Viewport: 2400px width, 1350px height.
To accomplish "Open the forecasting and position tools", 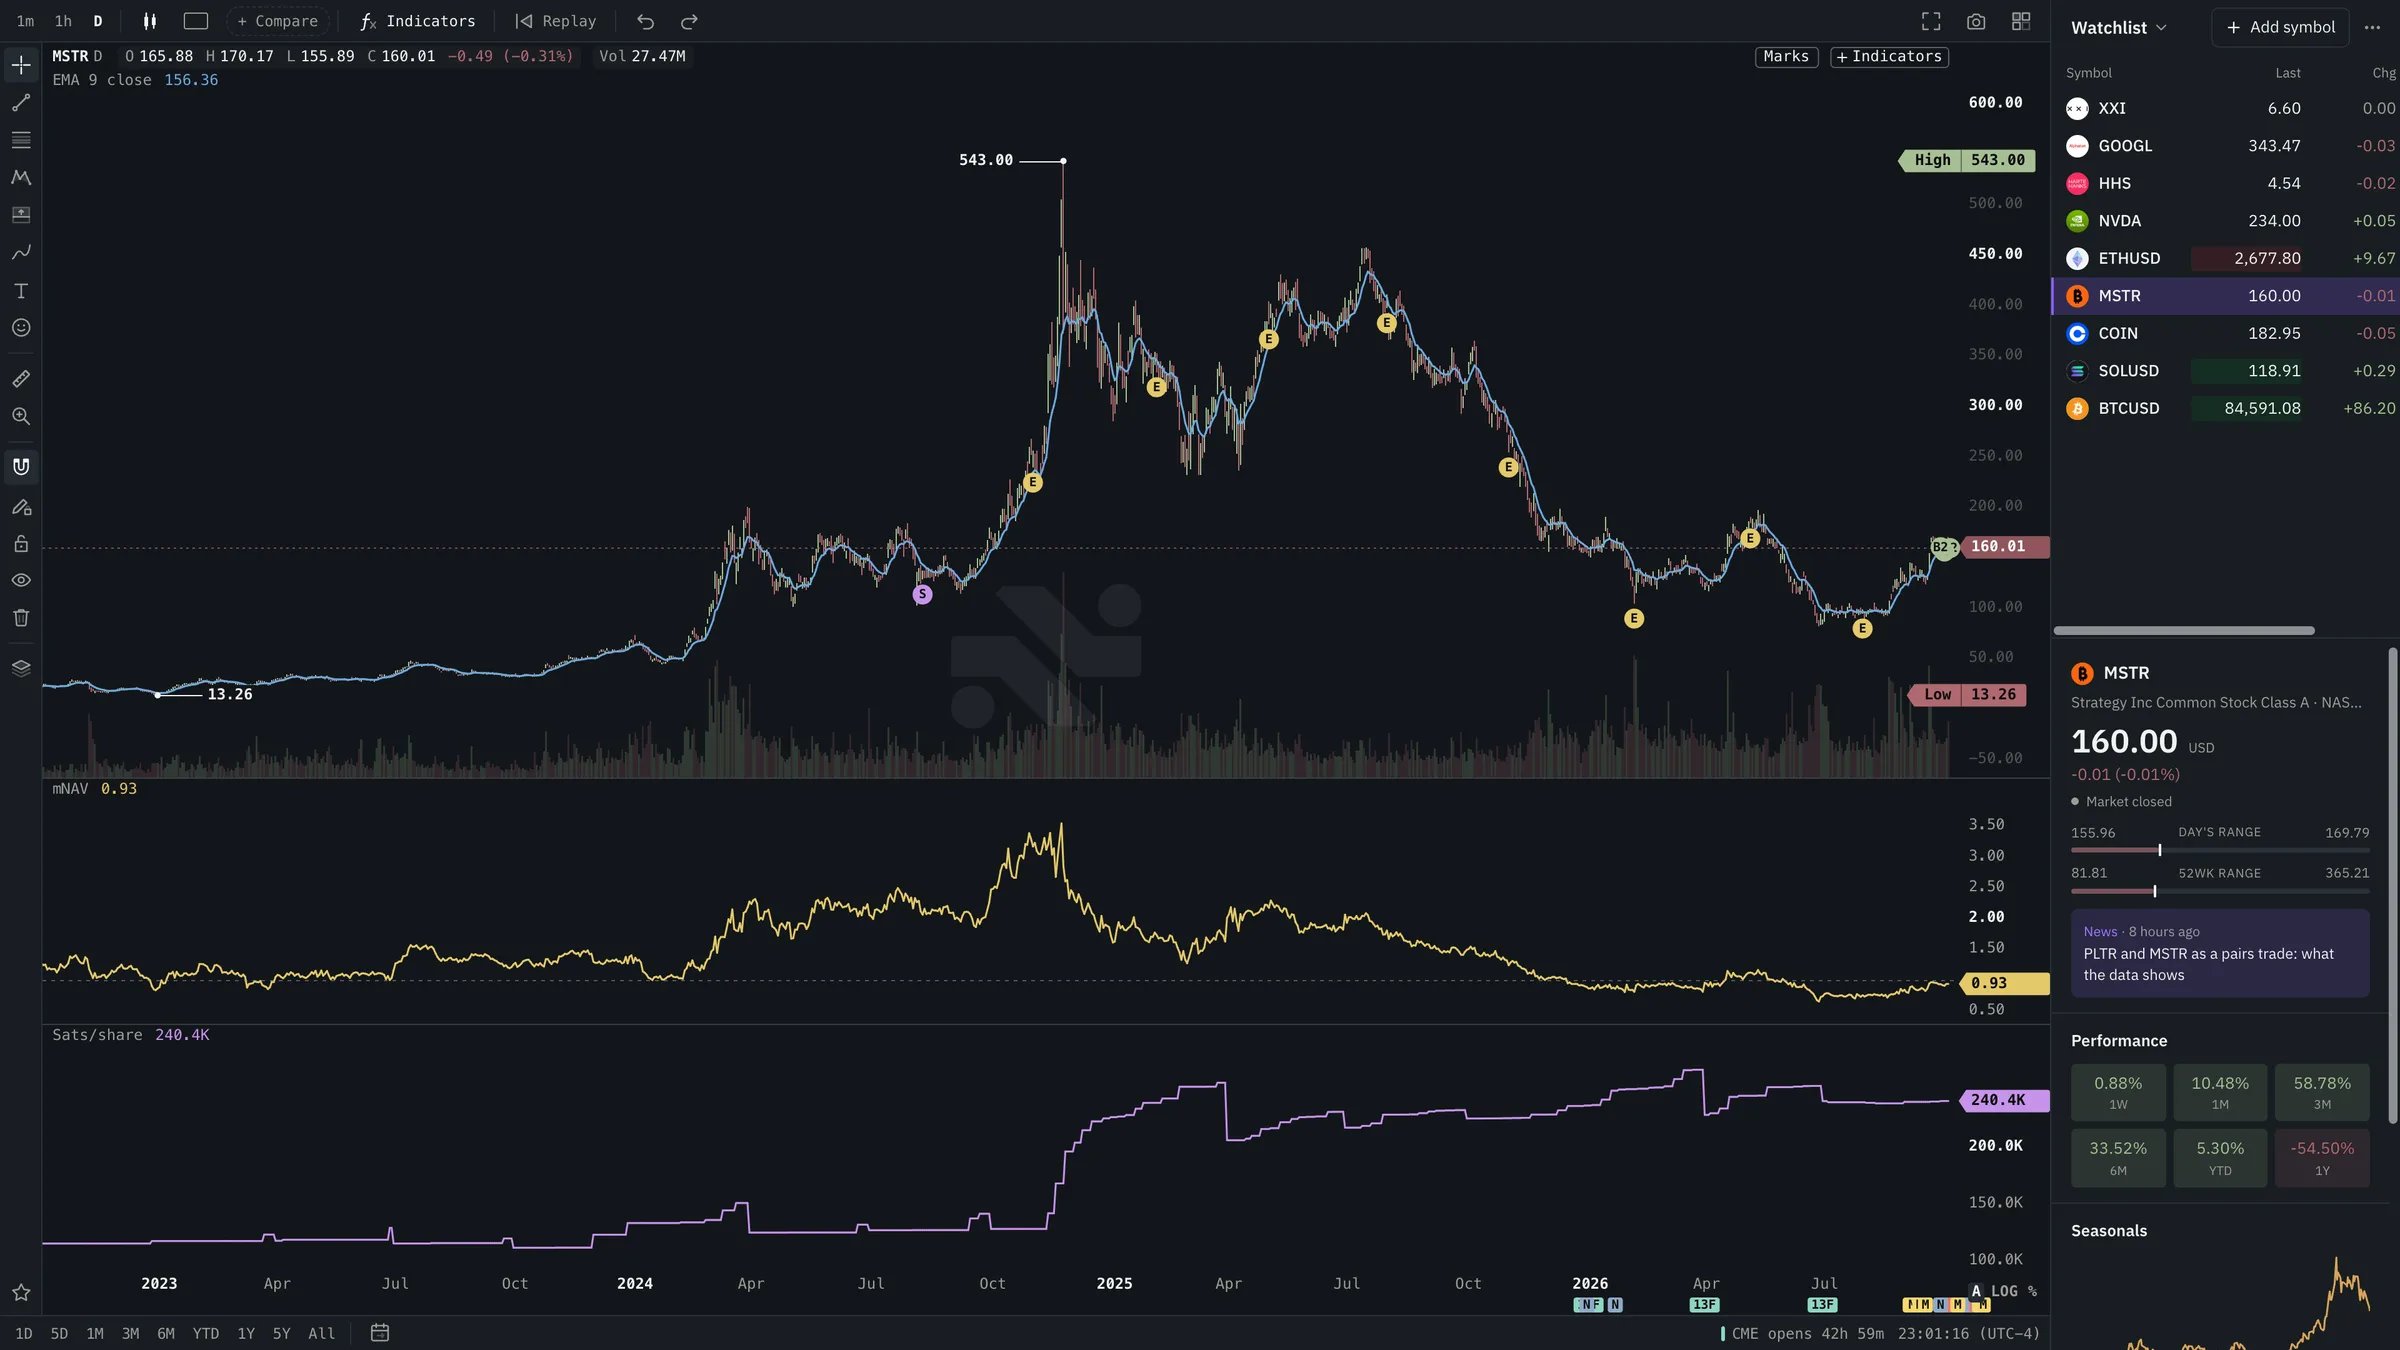I will [21, 215].
